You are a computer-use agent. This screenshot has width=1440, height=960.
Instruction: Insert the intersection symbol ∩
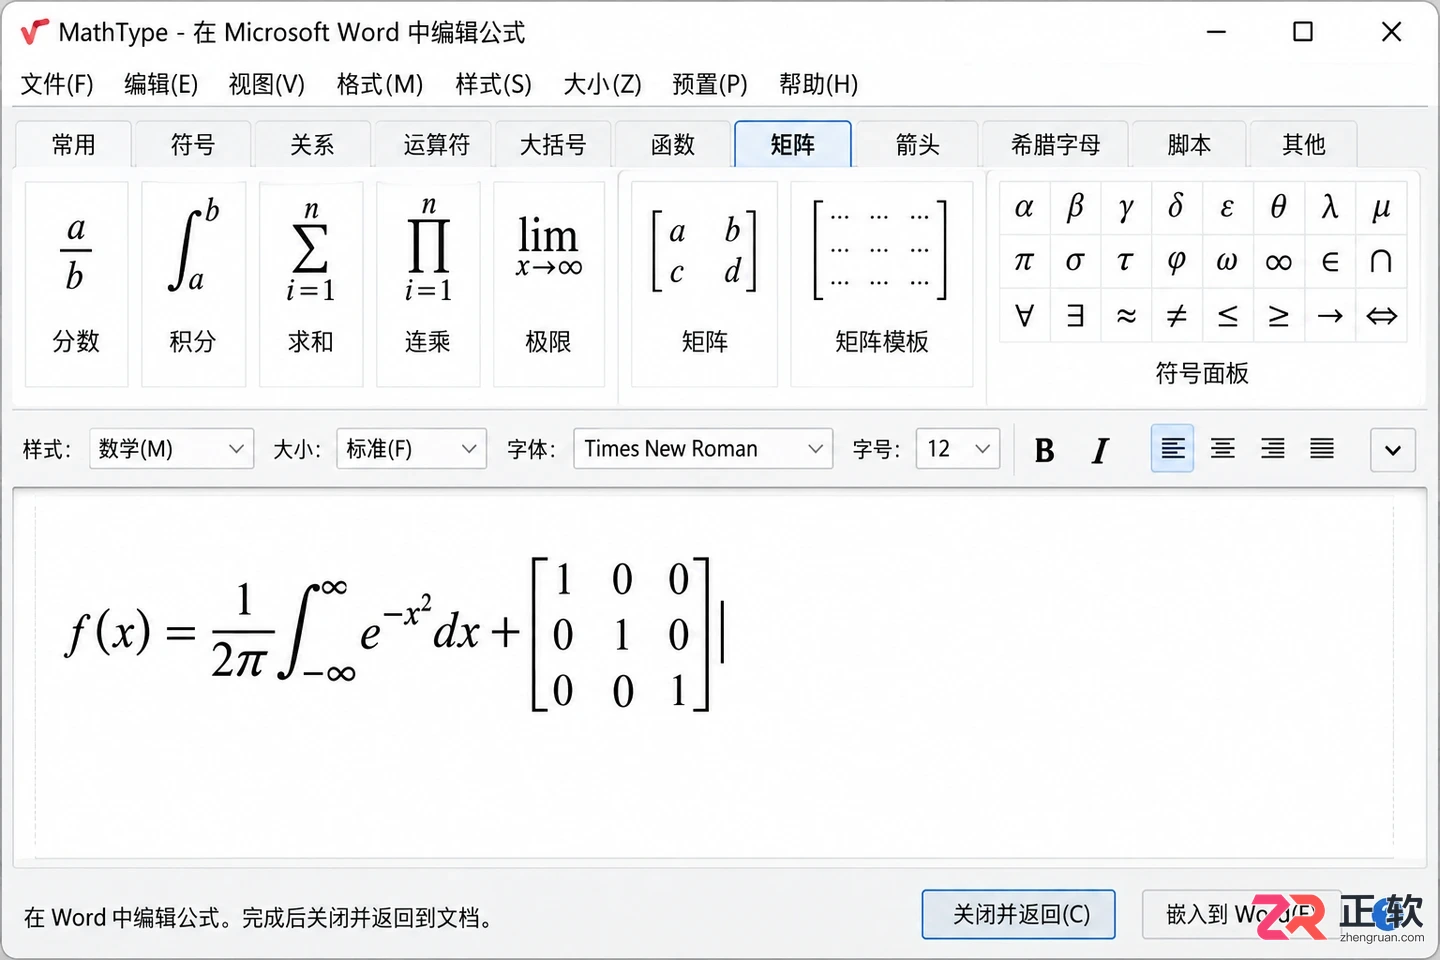click(x=1382, y=261)
